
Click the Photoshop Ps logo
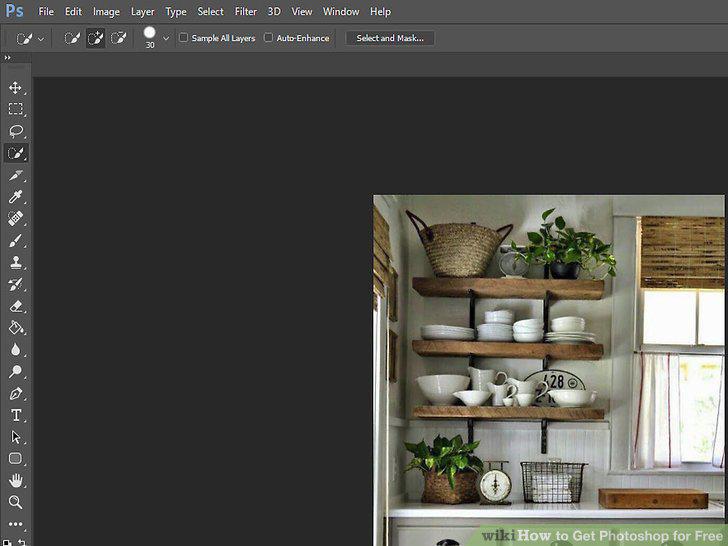coord(14,11)
